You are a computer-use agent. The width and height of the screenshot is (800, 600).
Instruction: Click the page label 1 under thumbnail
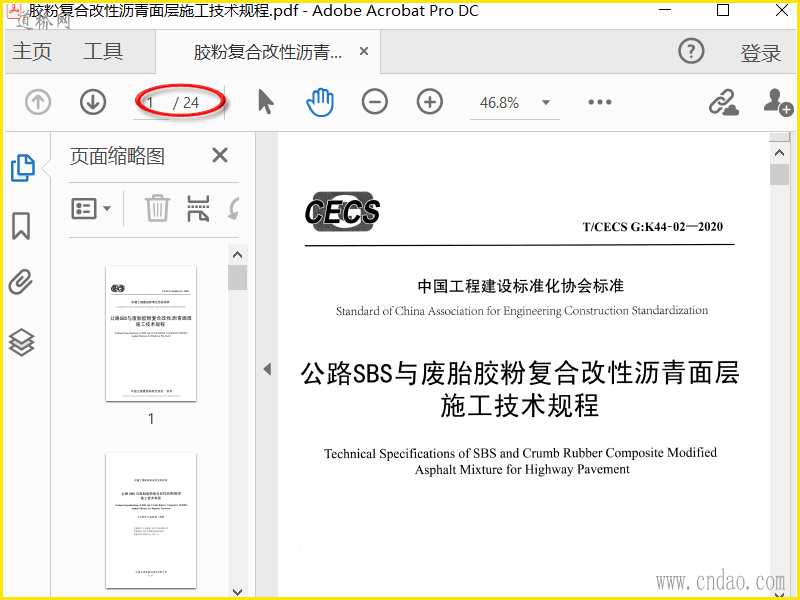point(151,419)
